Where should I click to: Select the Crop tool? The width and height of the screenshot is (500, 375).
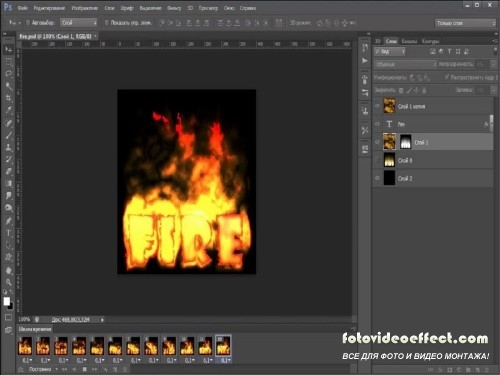coord(9,98)
